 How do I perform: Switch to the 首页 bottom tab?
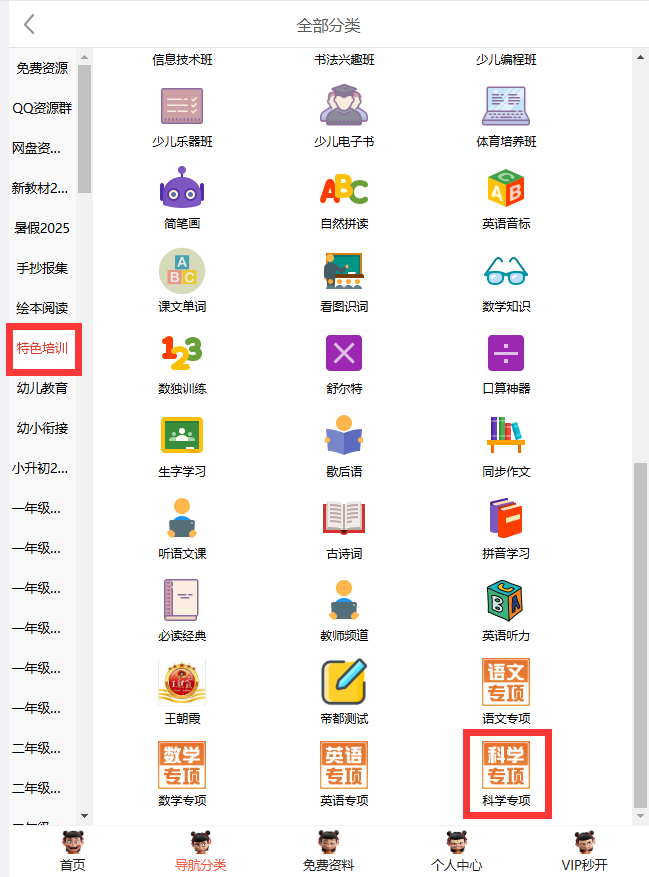(72, 851)
